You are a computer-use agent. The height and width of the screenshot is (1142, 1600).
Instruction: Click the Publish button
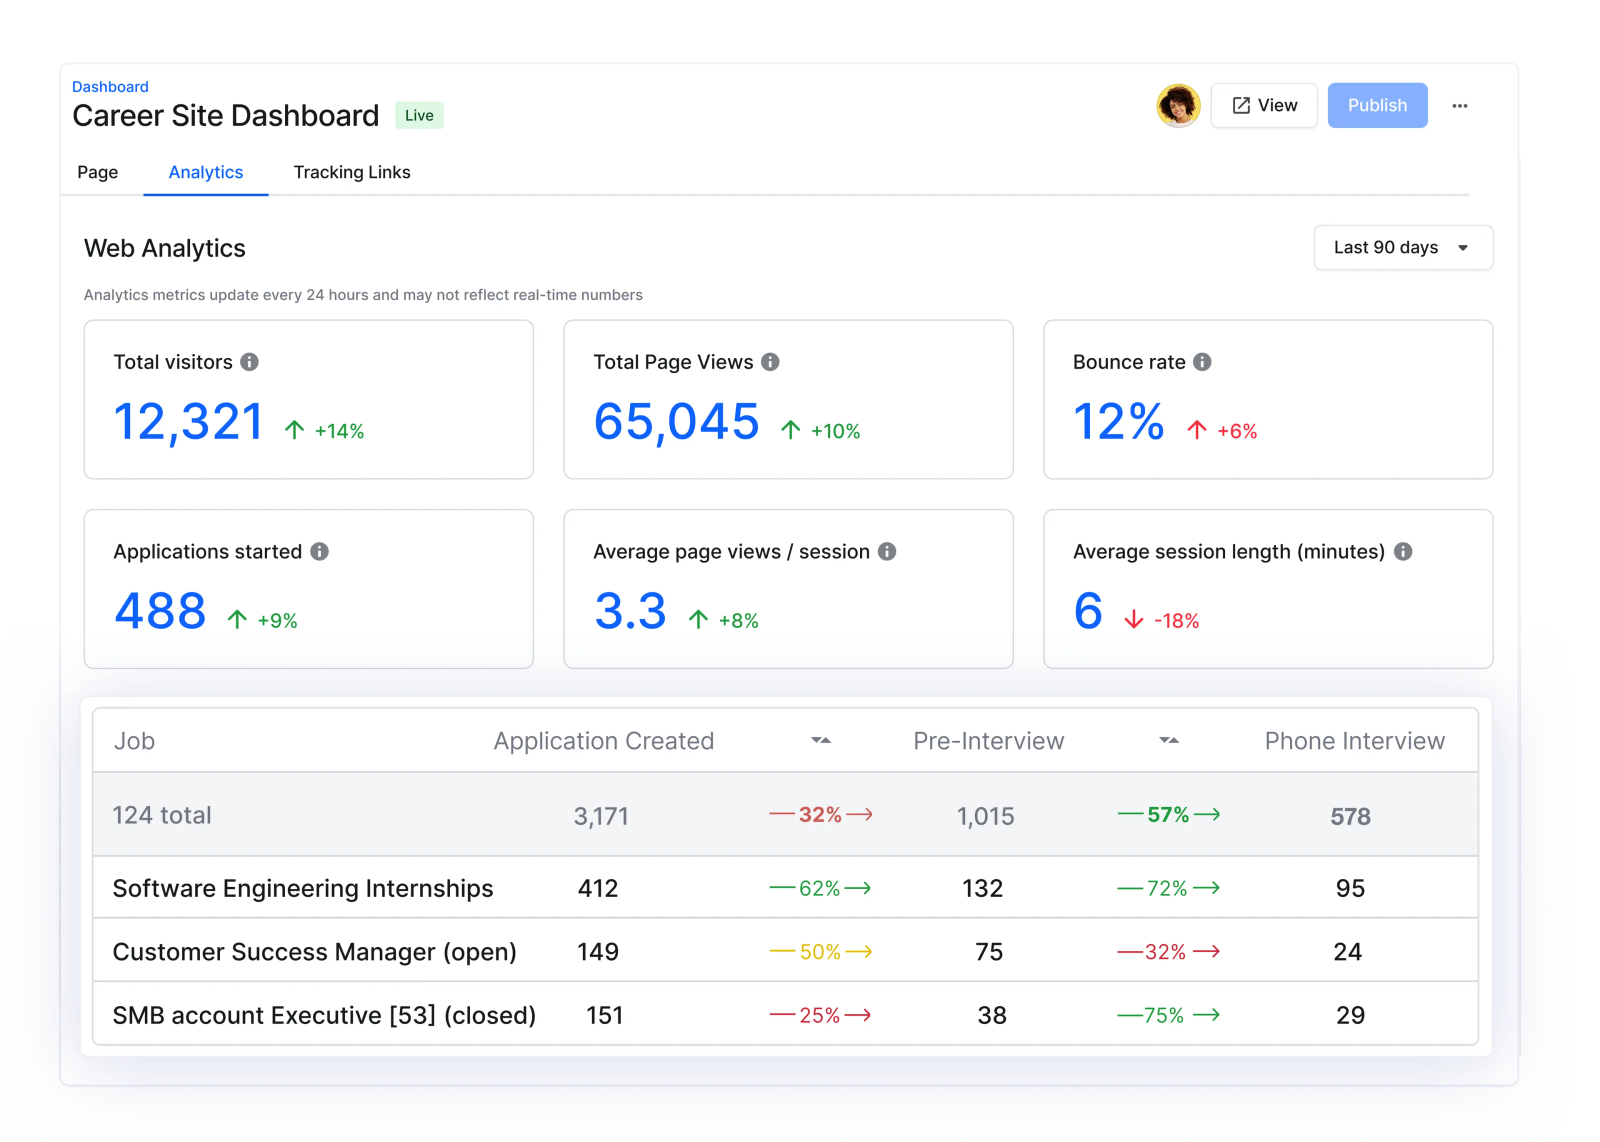pyautogui.click(x=1377, y=105)
